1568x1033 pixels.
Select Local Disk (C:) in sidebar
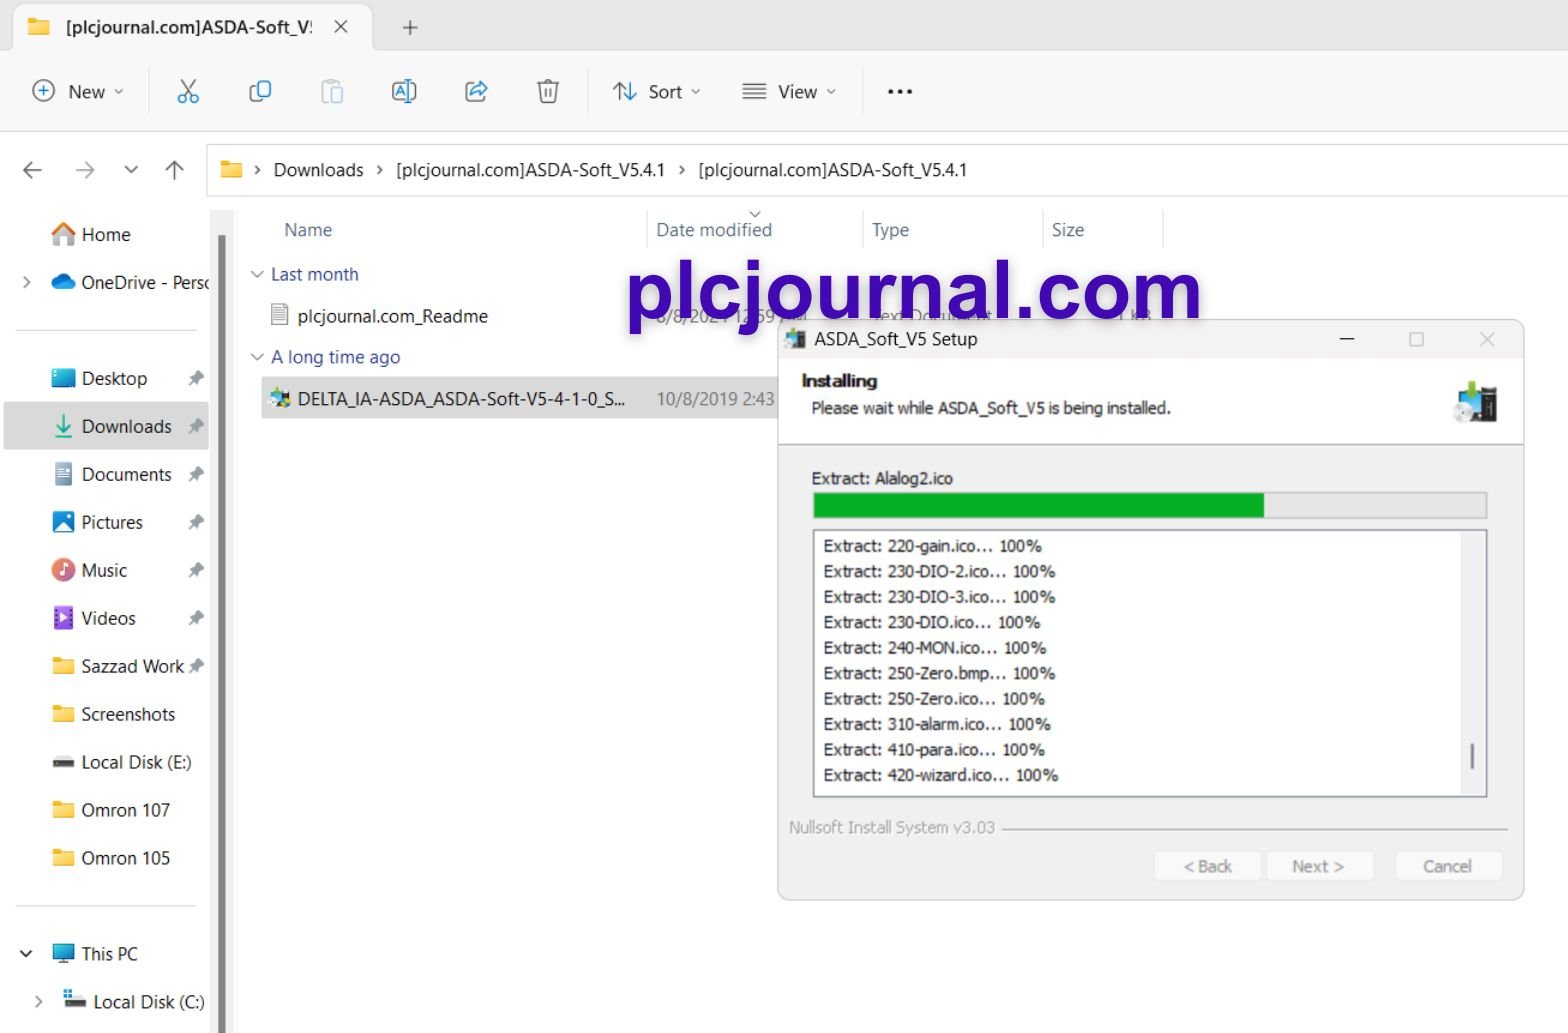[134, 1002]
